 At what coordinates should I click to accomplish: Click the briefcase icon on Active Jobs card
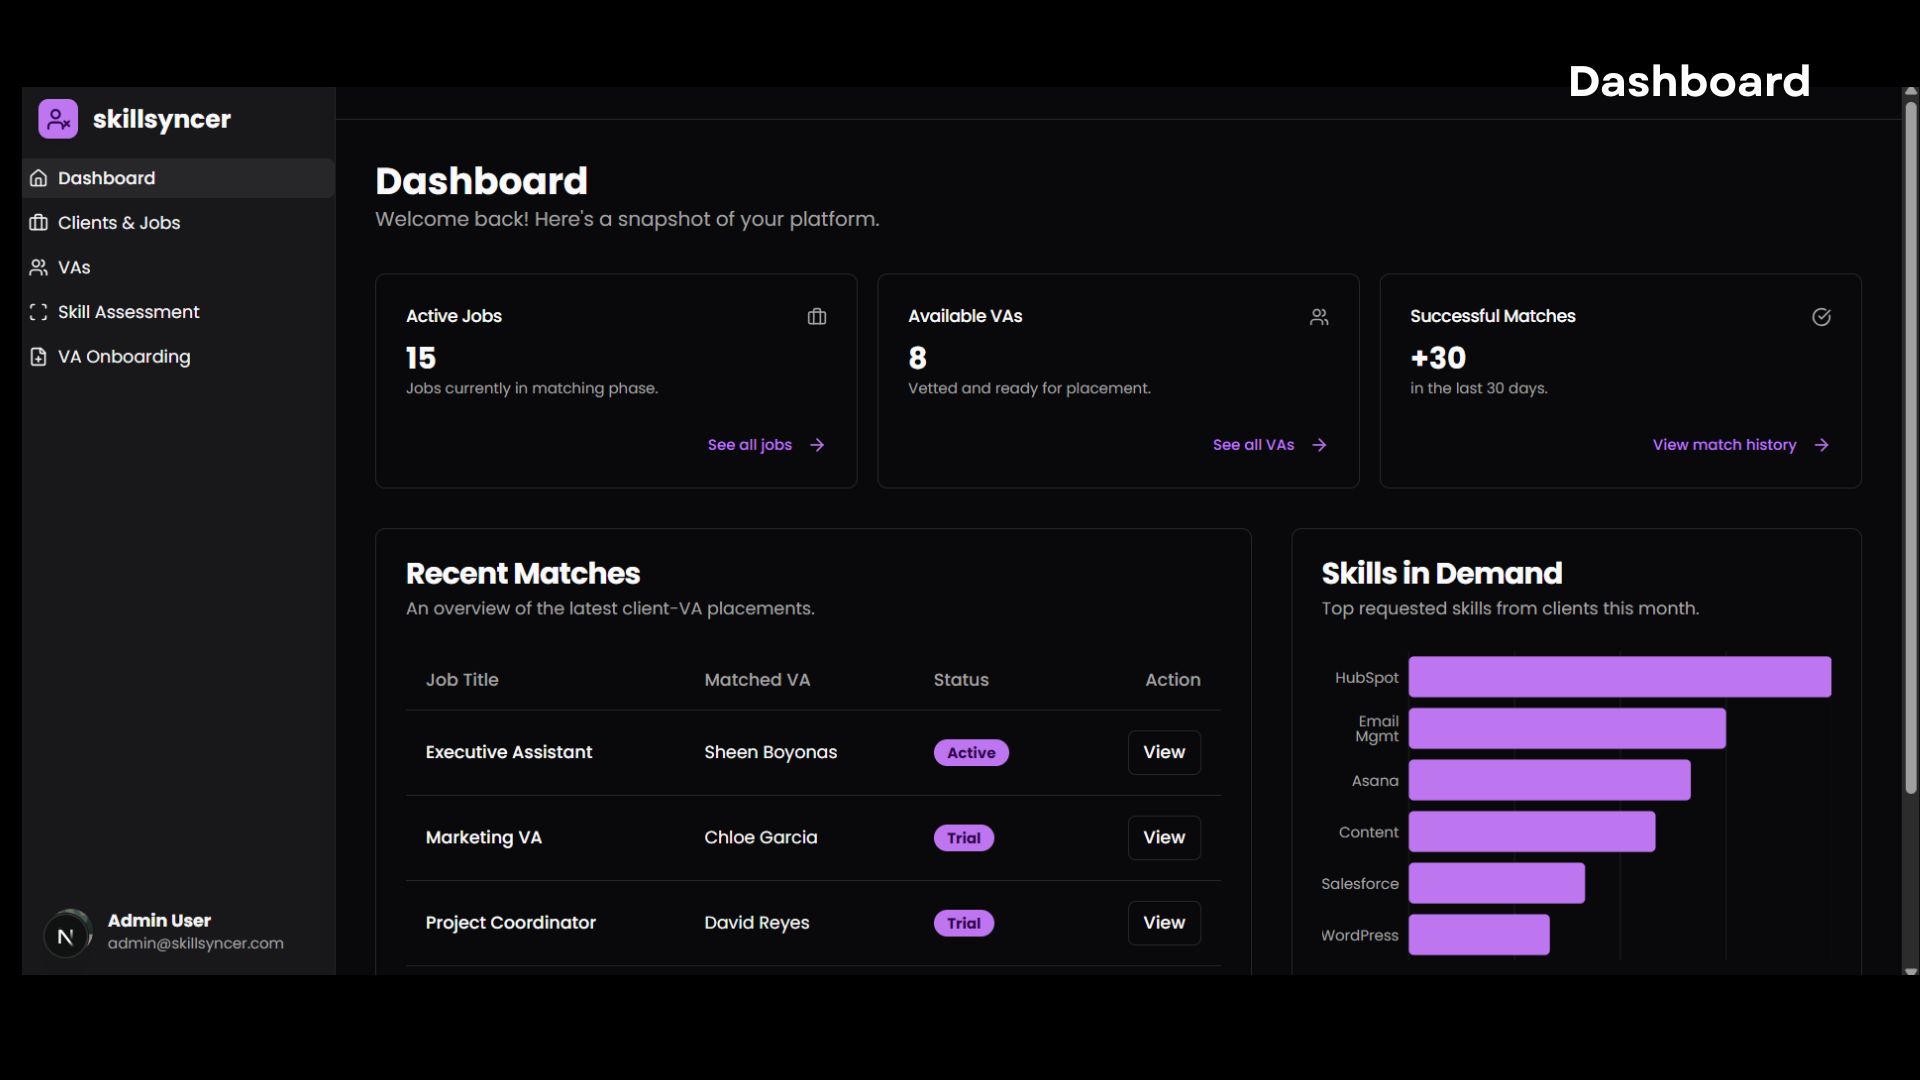[817, 317]
